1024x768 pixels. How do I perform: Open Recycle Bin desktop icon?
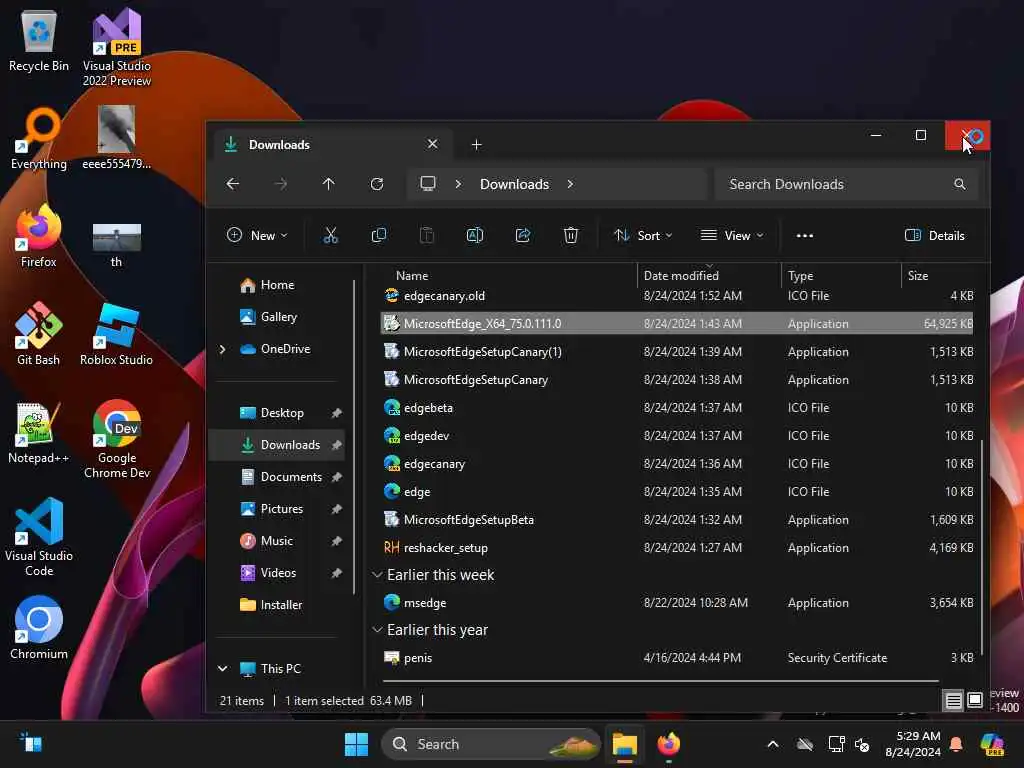point(39,42)
